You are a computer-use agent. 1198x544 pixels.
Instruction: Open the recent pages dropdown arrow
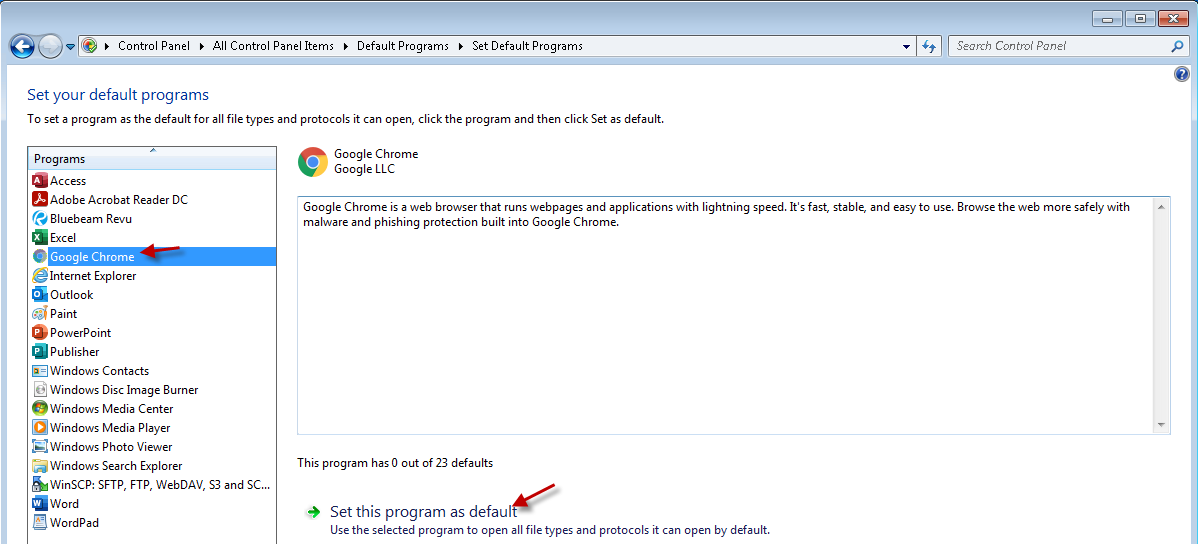click(70, 47)
